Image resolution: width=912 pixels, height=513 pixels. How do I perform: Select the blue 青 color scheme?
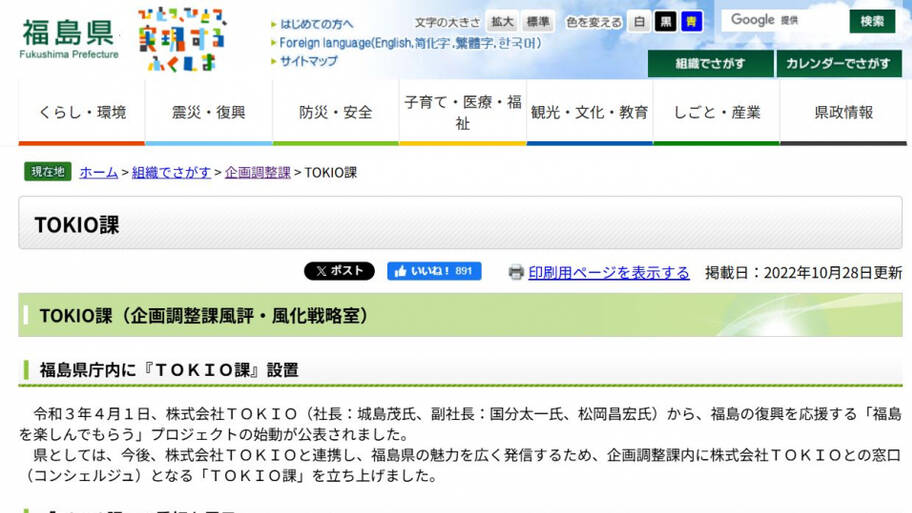pos(692,22)
